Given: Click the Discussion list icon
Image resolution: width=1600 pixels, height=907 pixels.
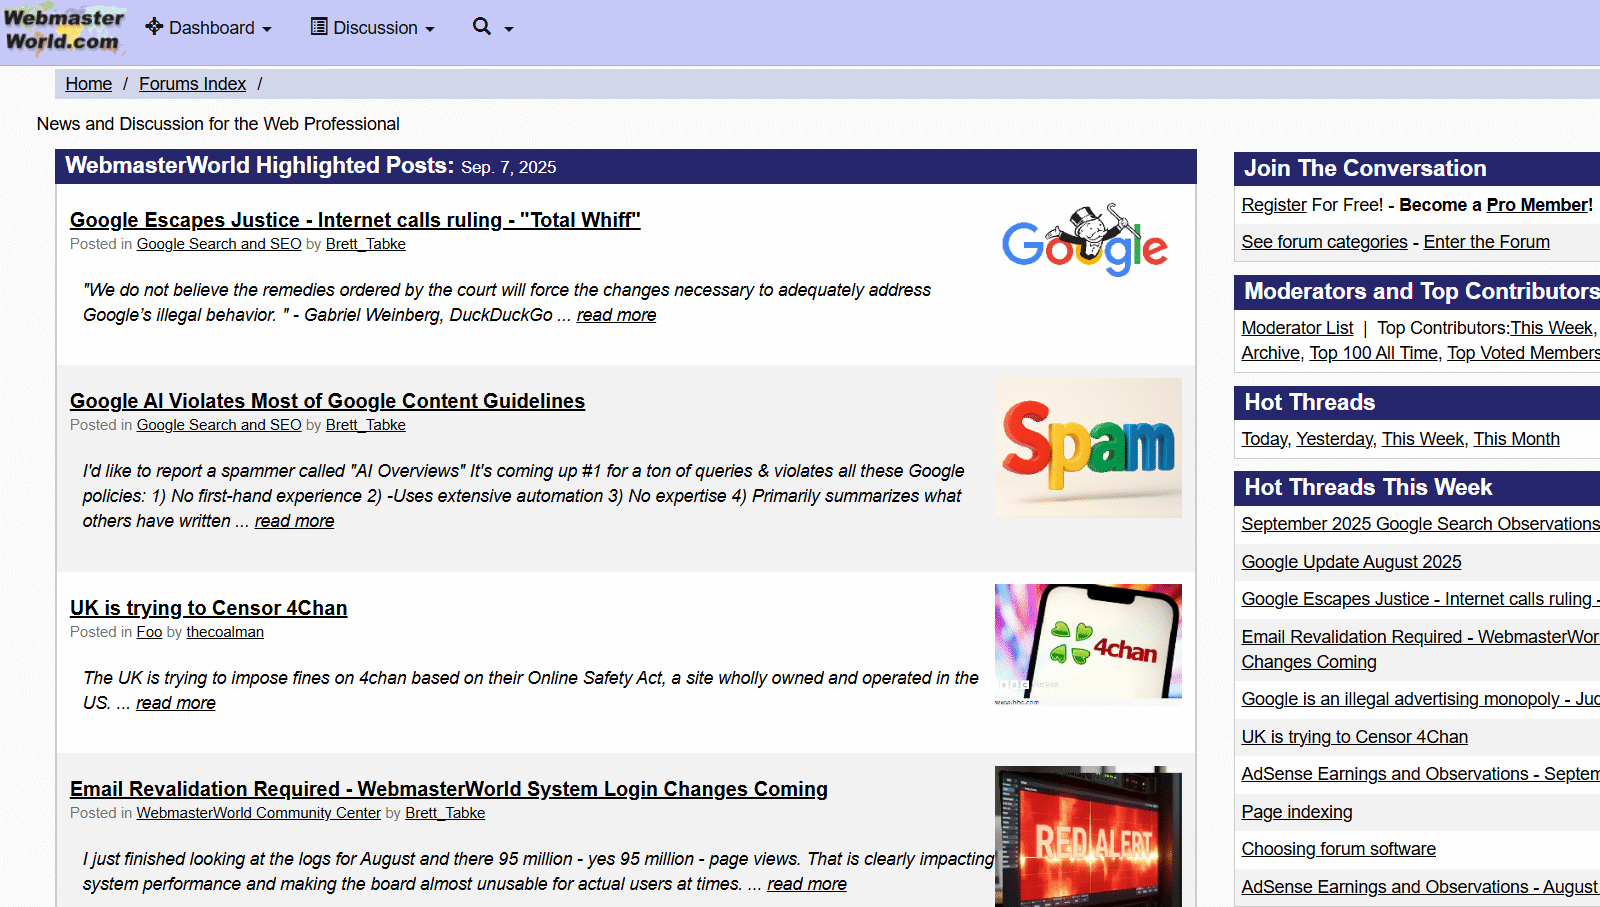Looking at the screenshot, I should click(319, 27).
